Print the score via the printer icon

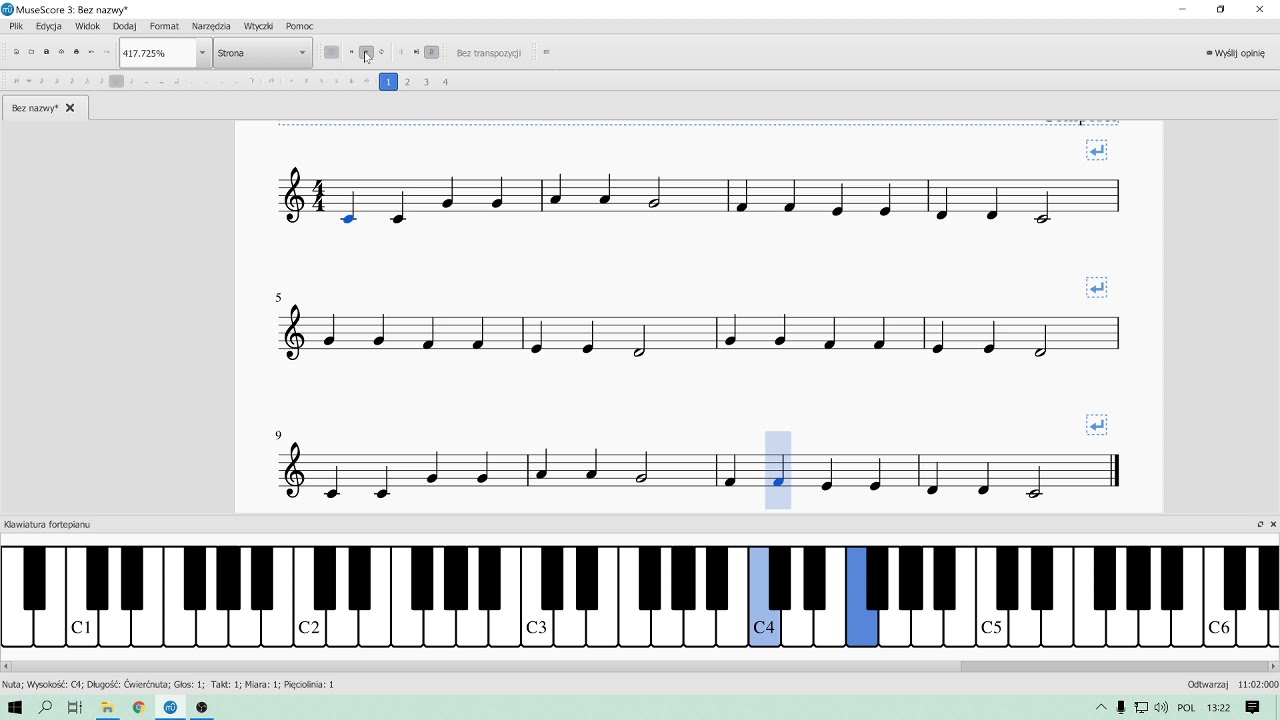point(76,52)
